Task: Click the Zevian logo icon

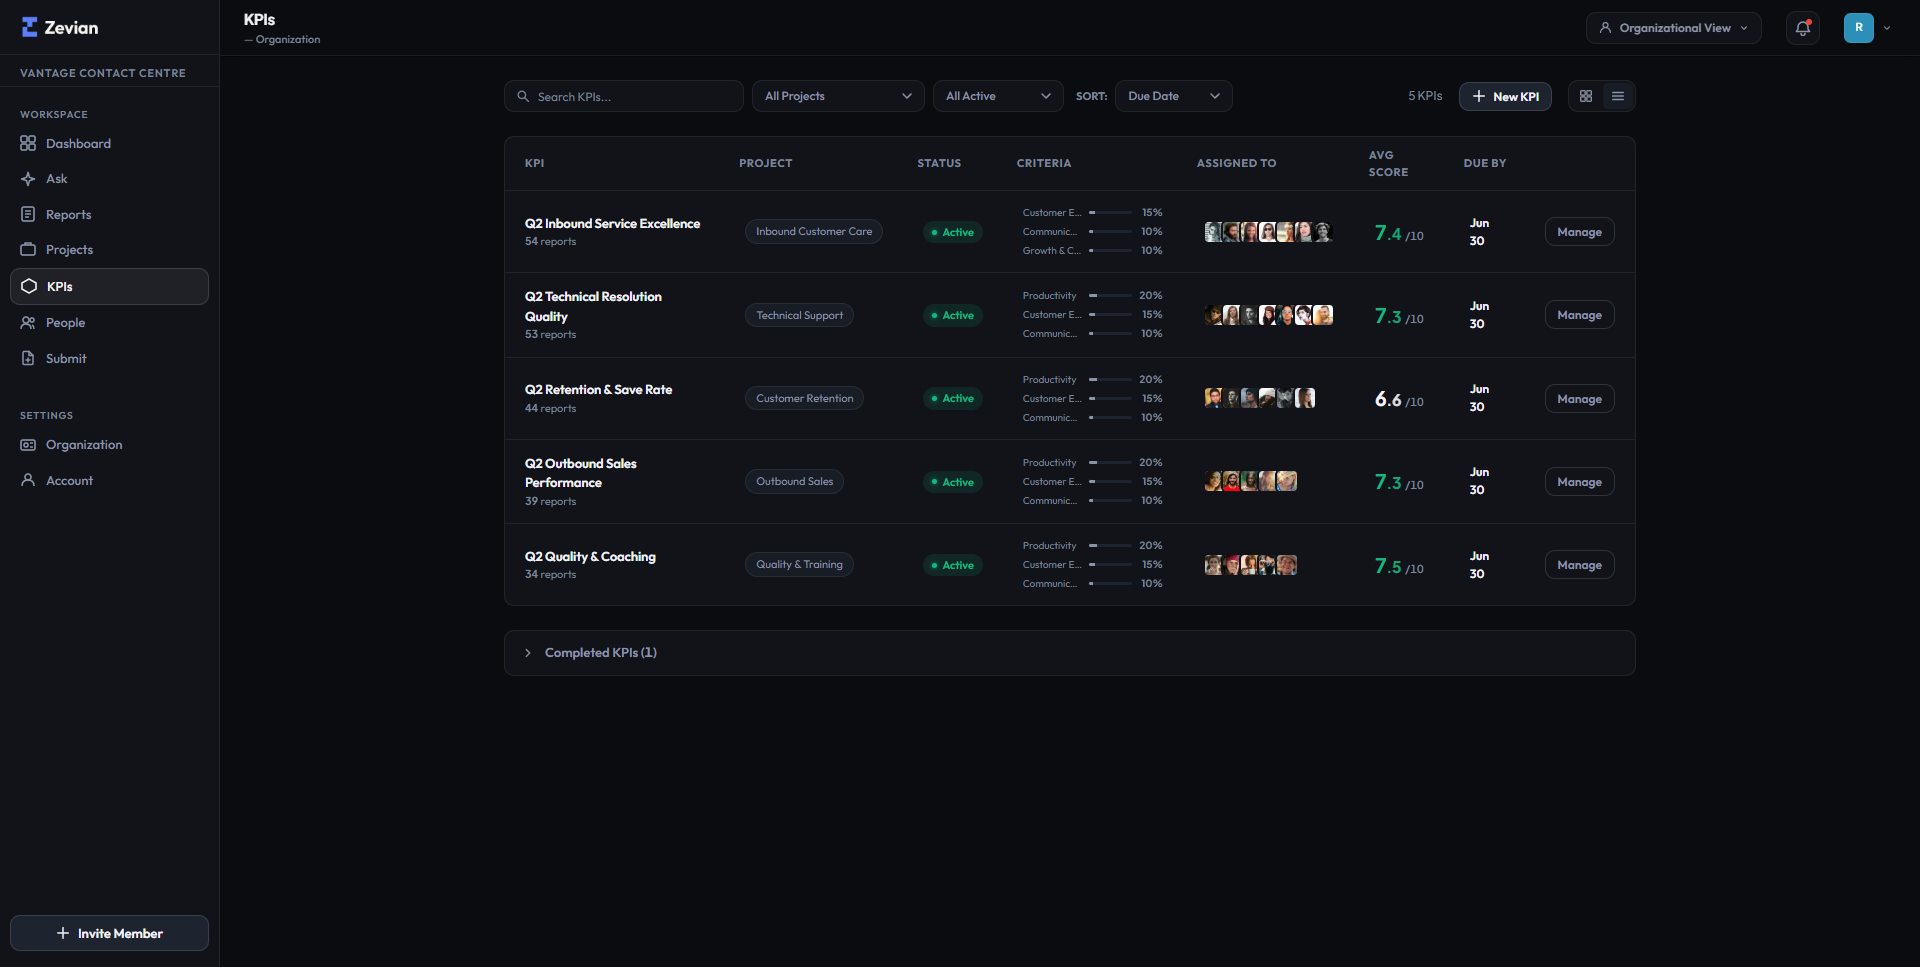Action: [x=30, y=27]
